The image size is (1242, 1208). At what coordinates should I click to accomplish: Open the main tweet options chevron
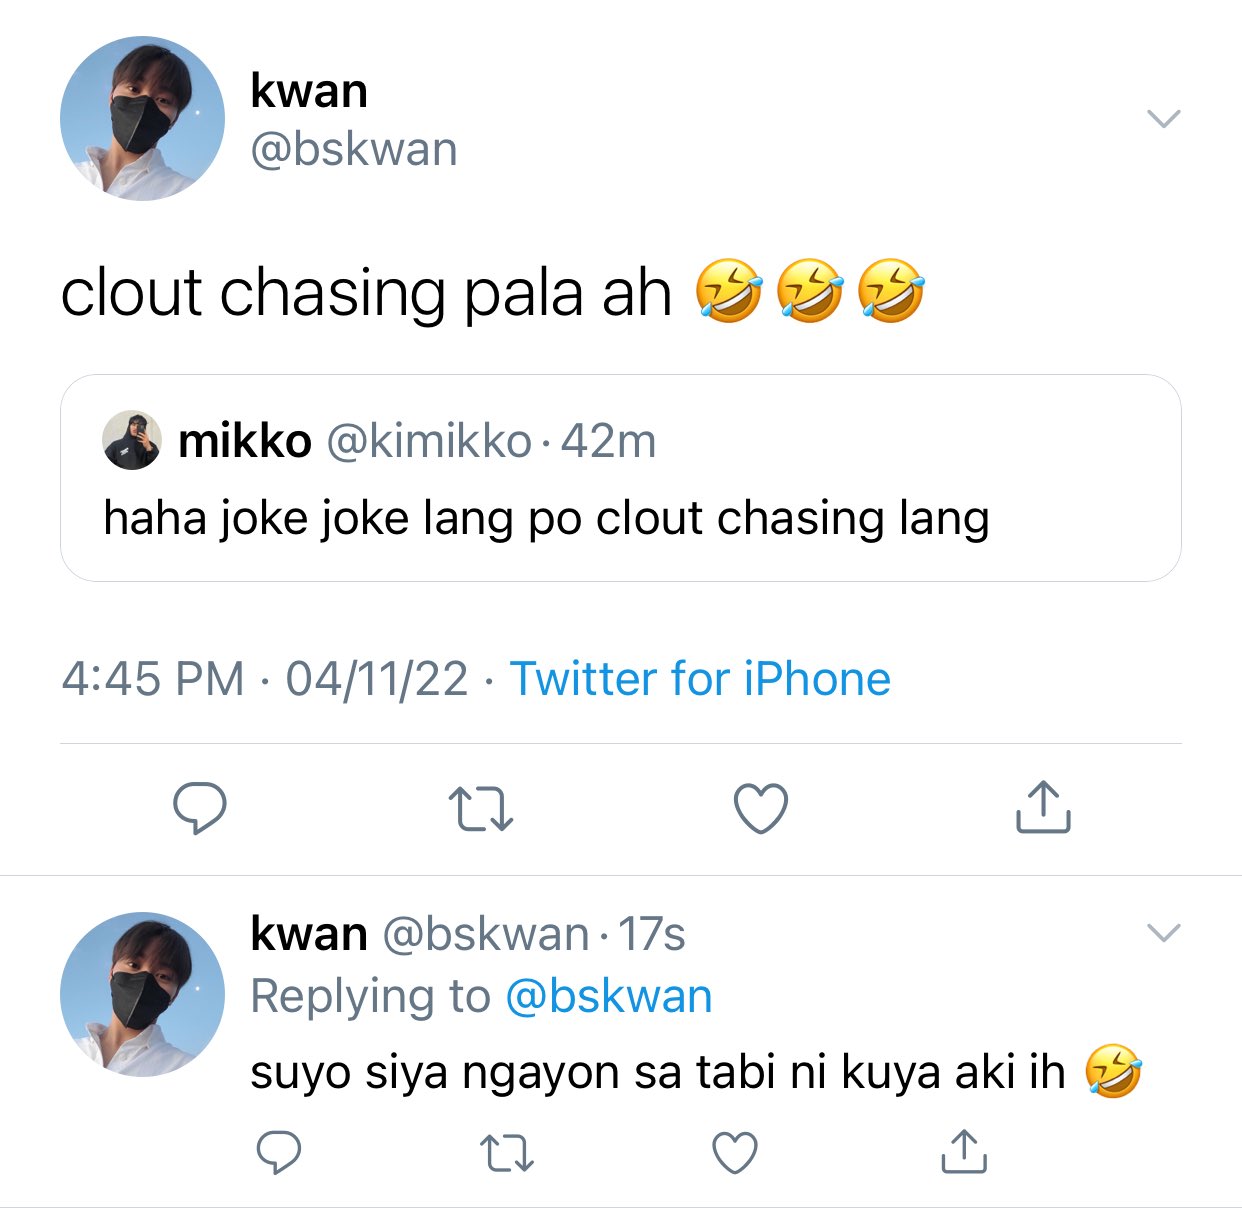point(1164,118)
